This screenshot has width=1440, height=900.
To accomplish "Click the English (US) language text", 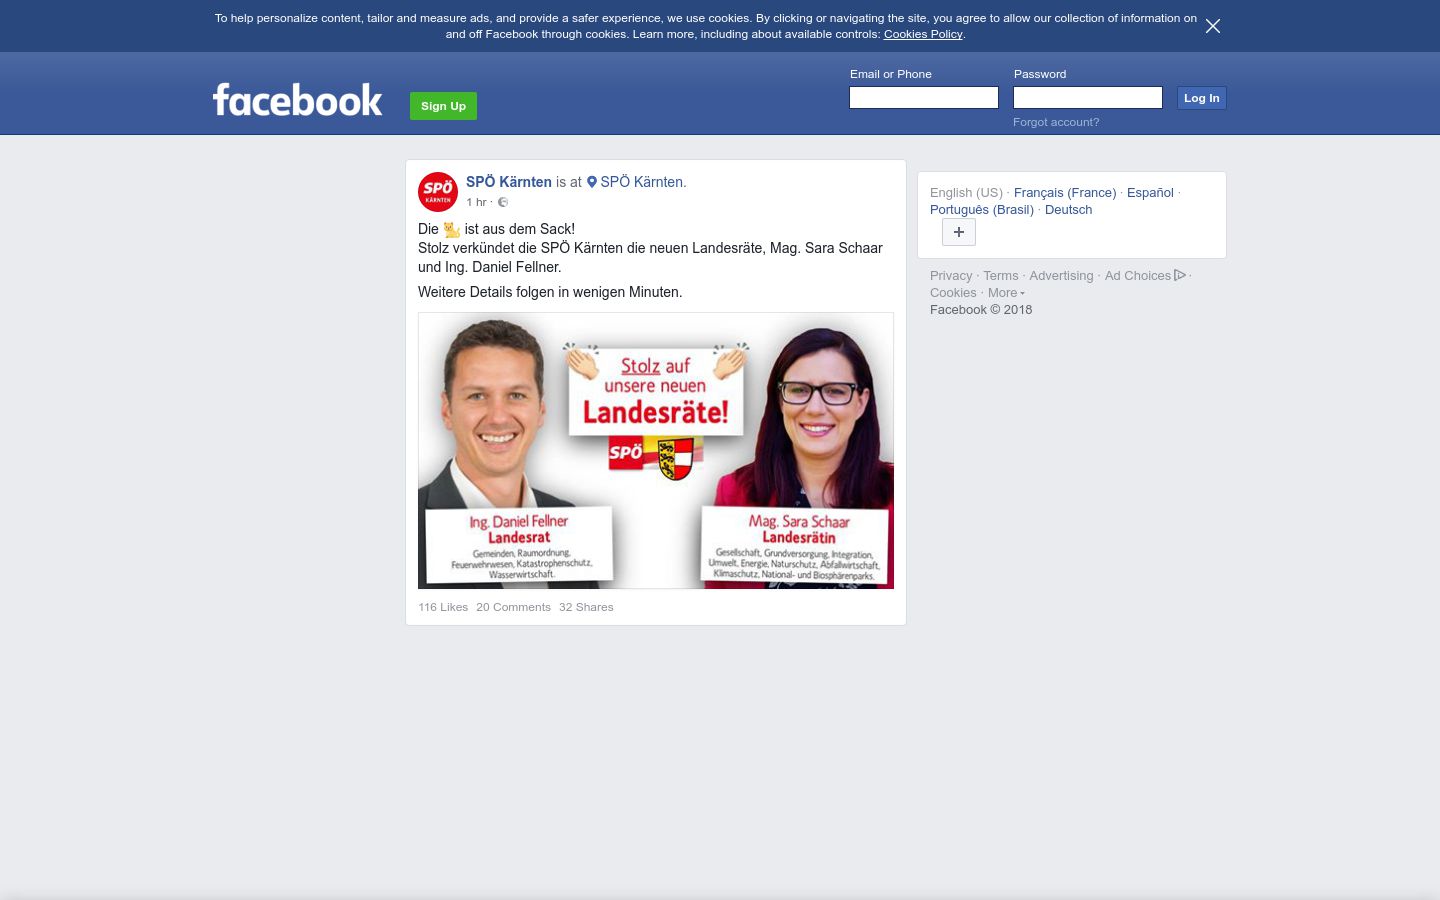I will tap(966, 192).
